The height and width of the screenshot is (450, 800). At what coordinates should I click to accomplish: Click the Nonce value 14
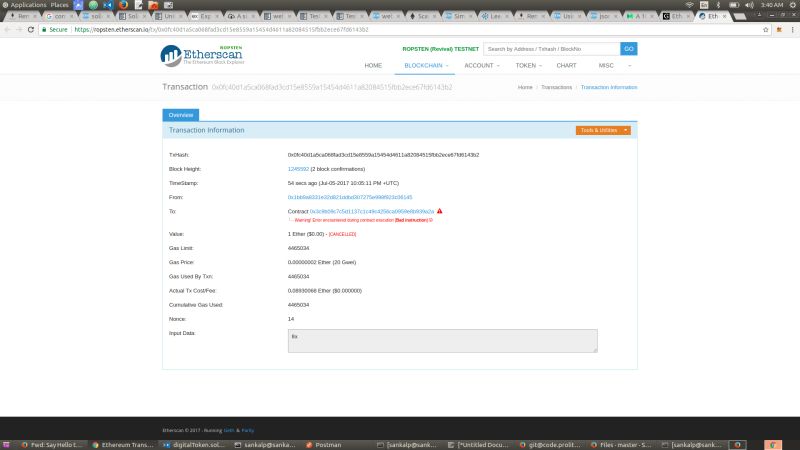tap(291, 319)
